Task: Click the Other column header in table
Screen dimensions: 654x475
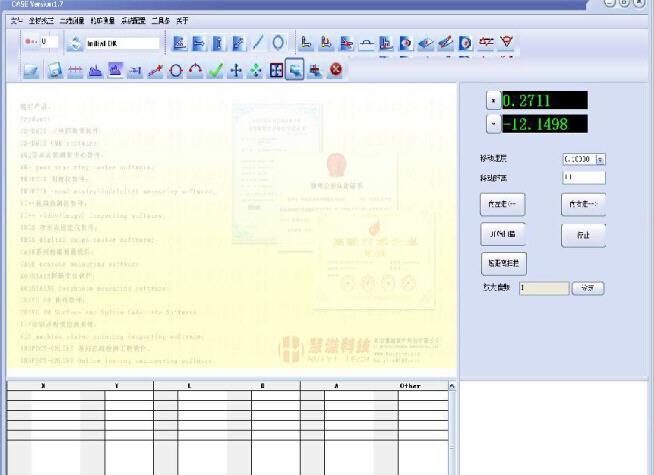Action: coord(410,385)
